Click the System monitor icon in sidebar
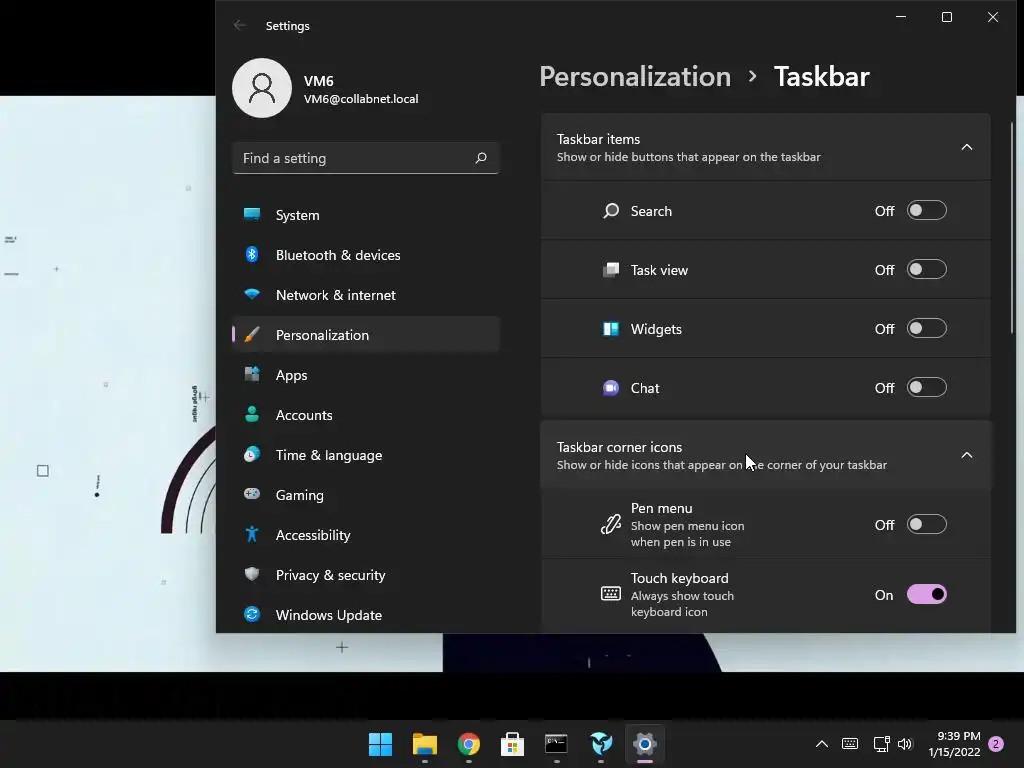Screen dimensions: 1024x768 252,214
